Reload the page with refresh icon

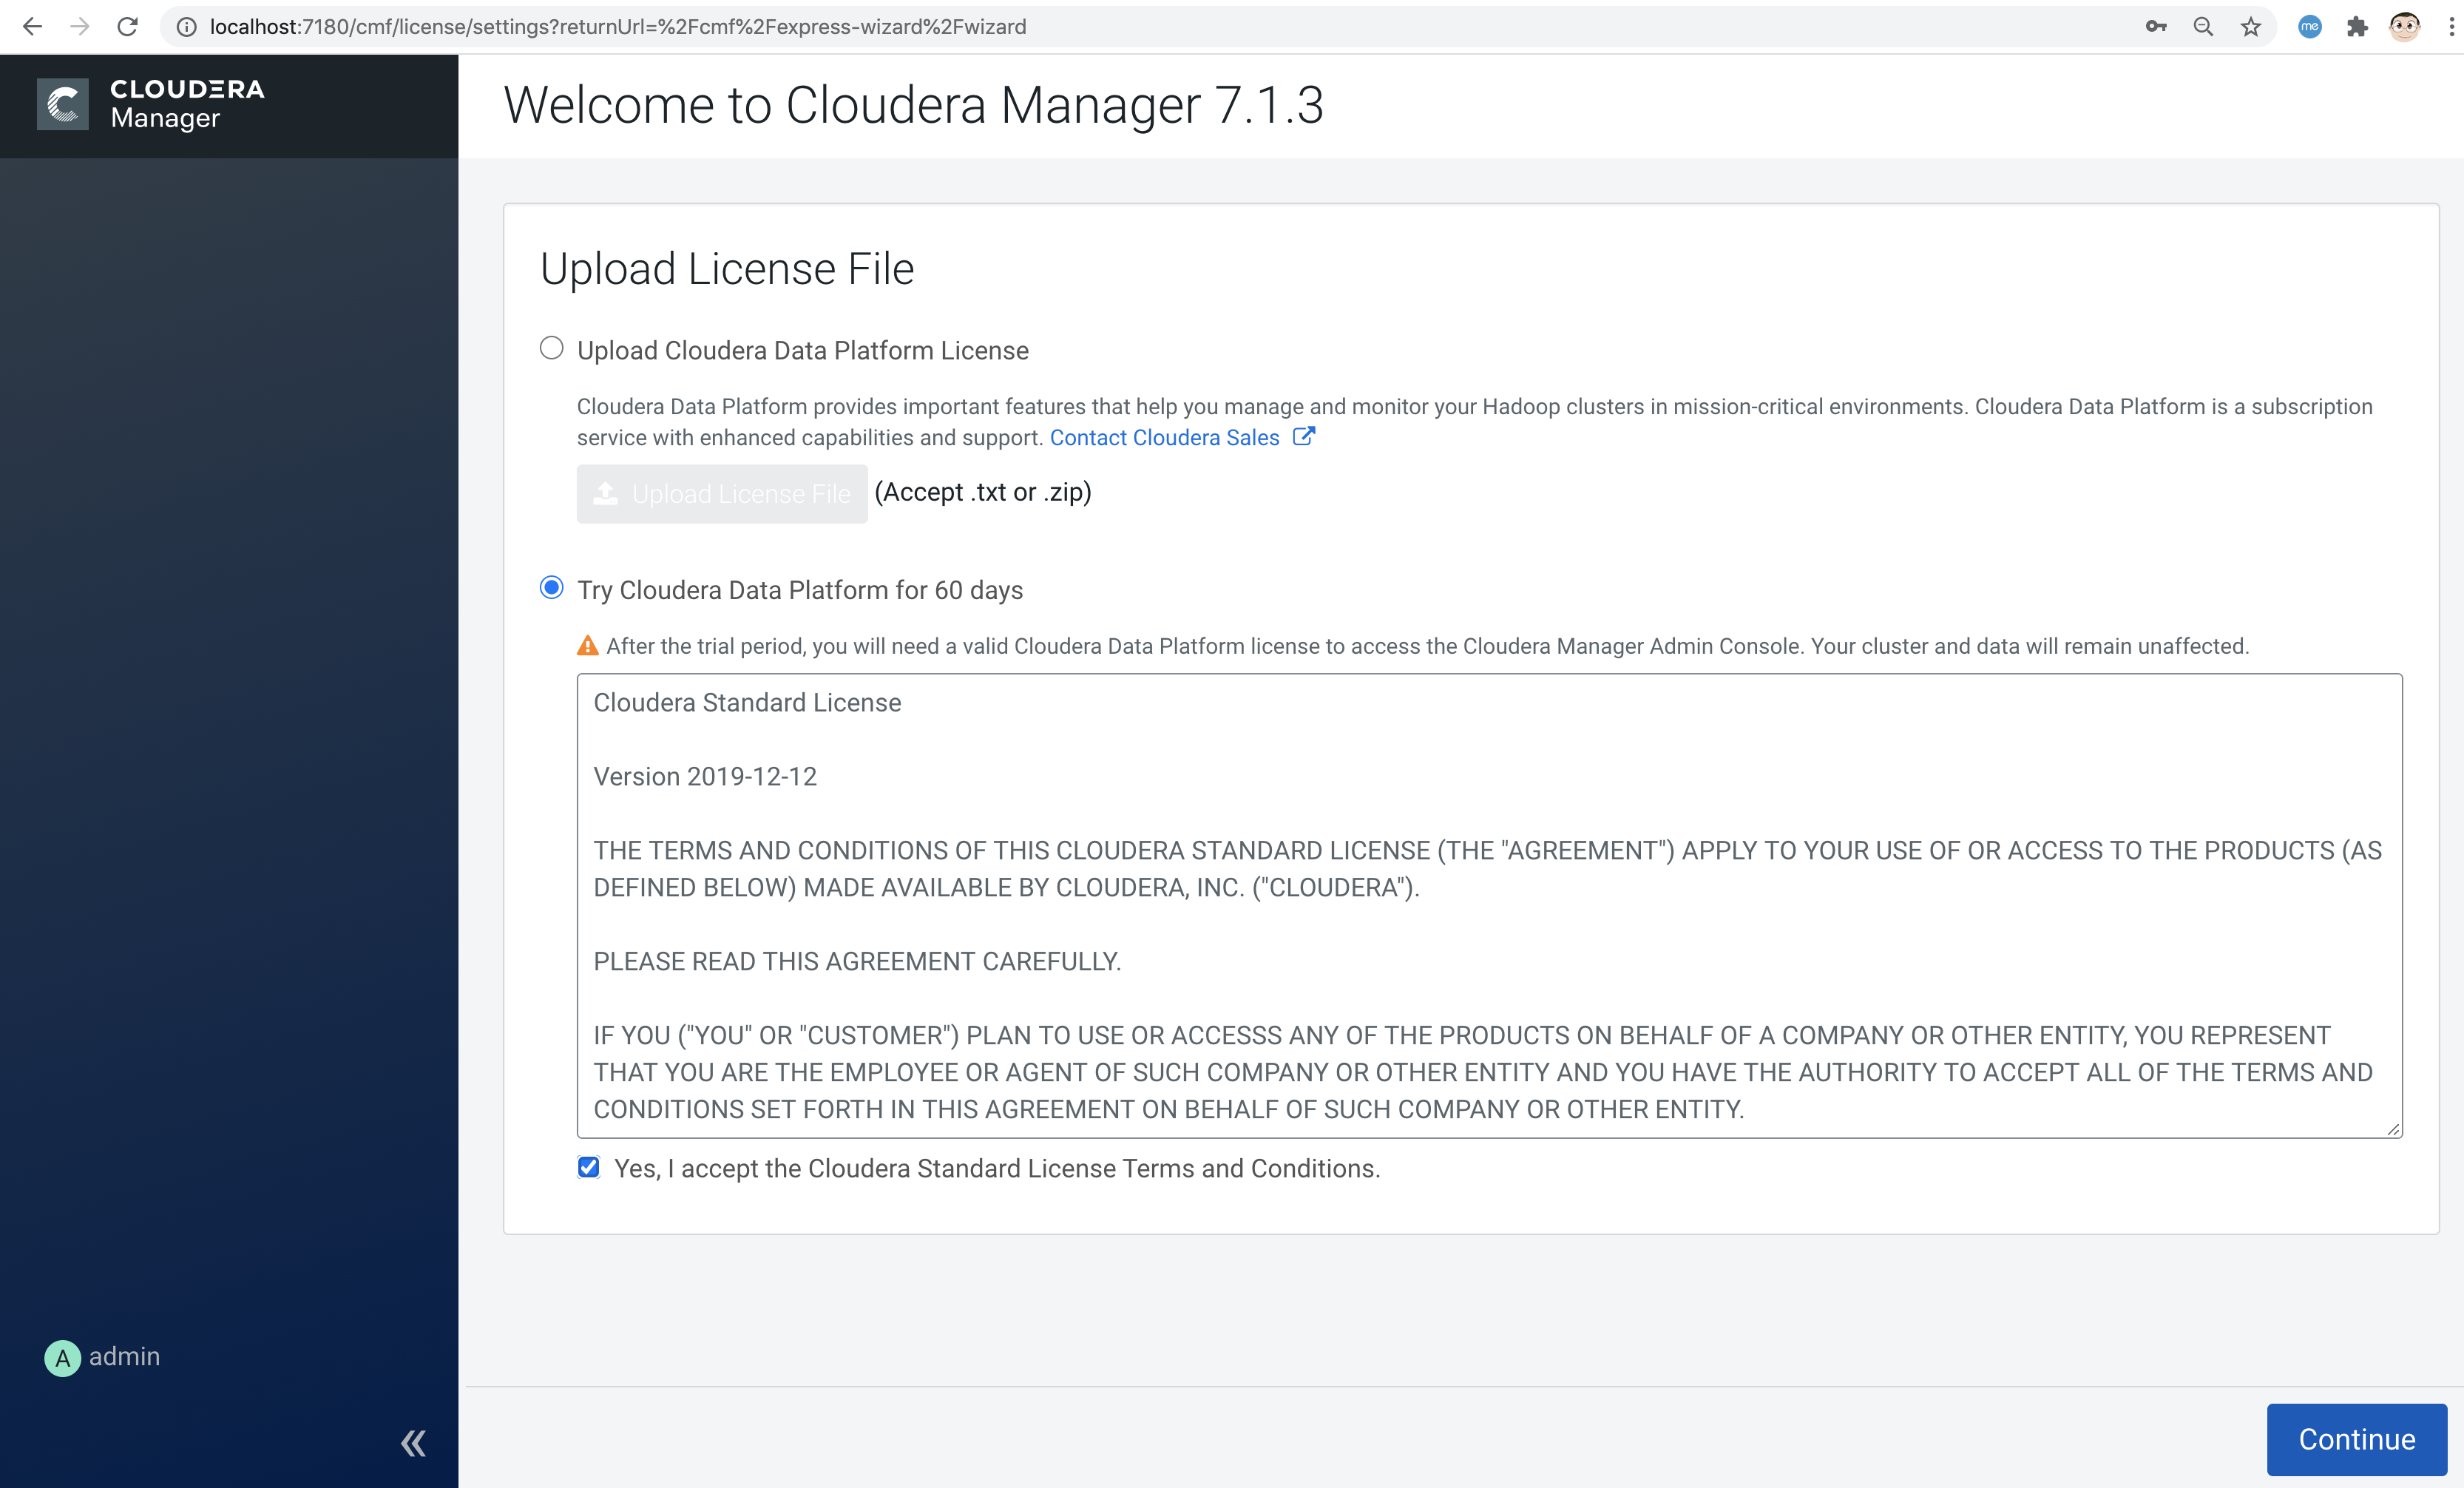pyautogui.click(x=127, y=27)
